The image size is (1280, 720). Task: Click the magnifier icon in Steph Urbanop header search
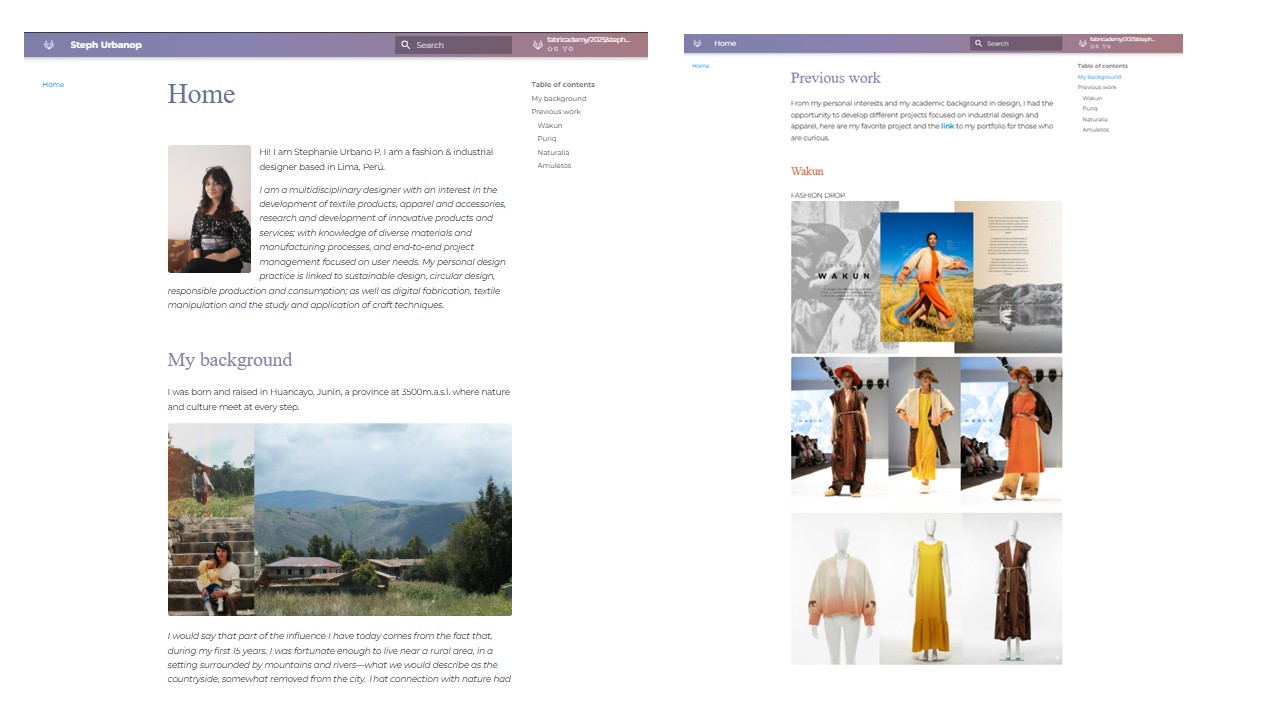point(406,45)
